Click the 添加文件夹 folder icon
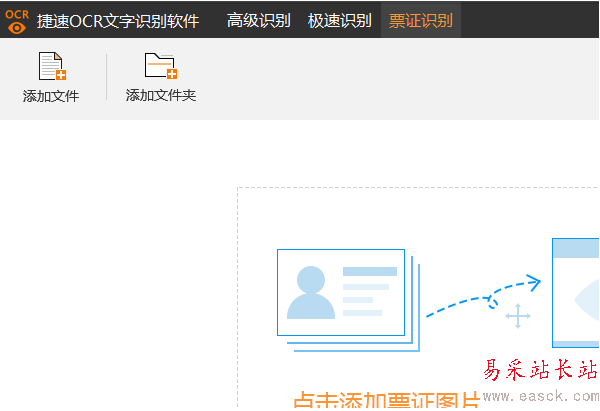This screenshot has width=600, height=411. pos(161,65)
